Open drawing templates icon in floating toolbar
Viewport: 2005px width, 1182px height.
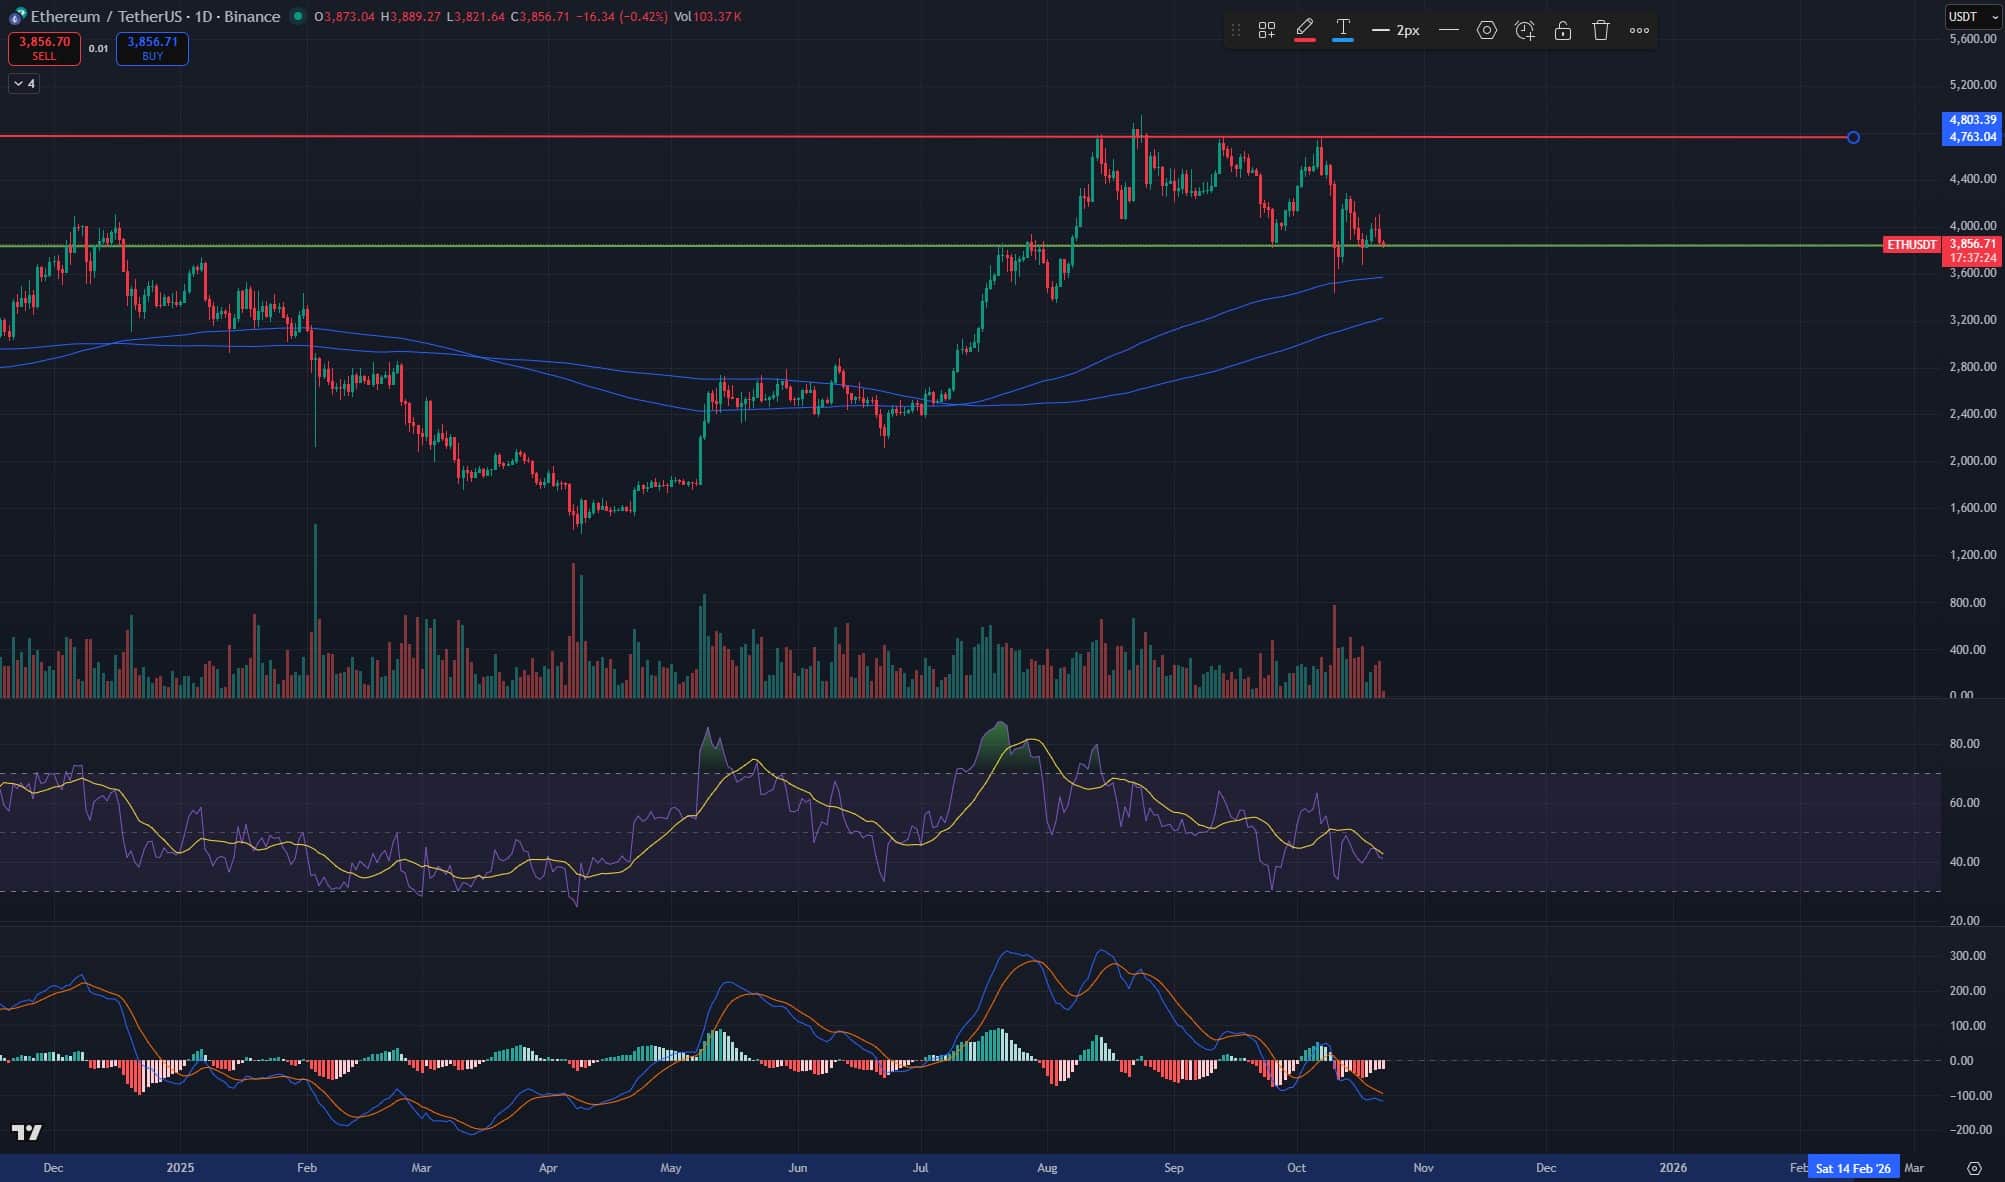click(x=1266, y=30)
